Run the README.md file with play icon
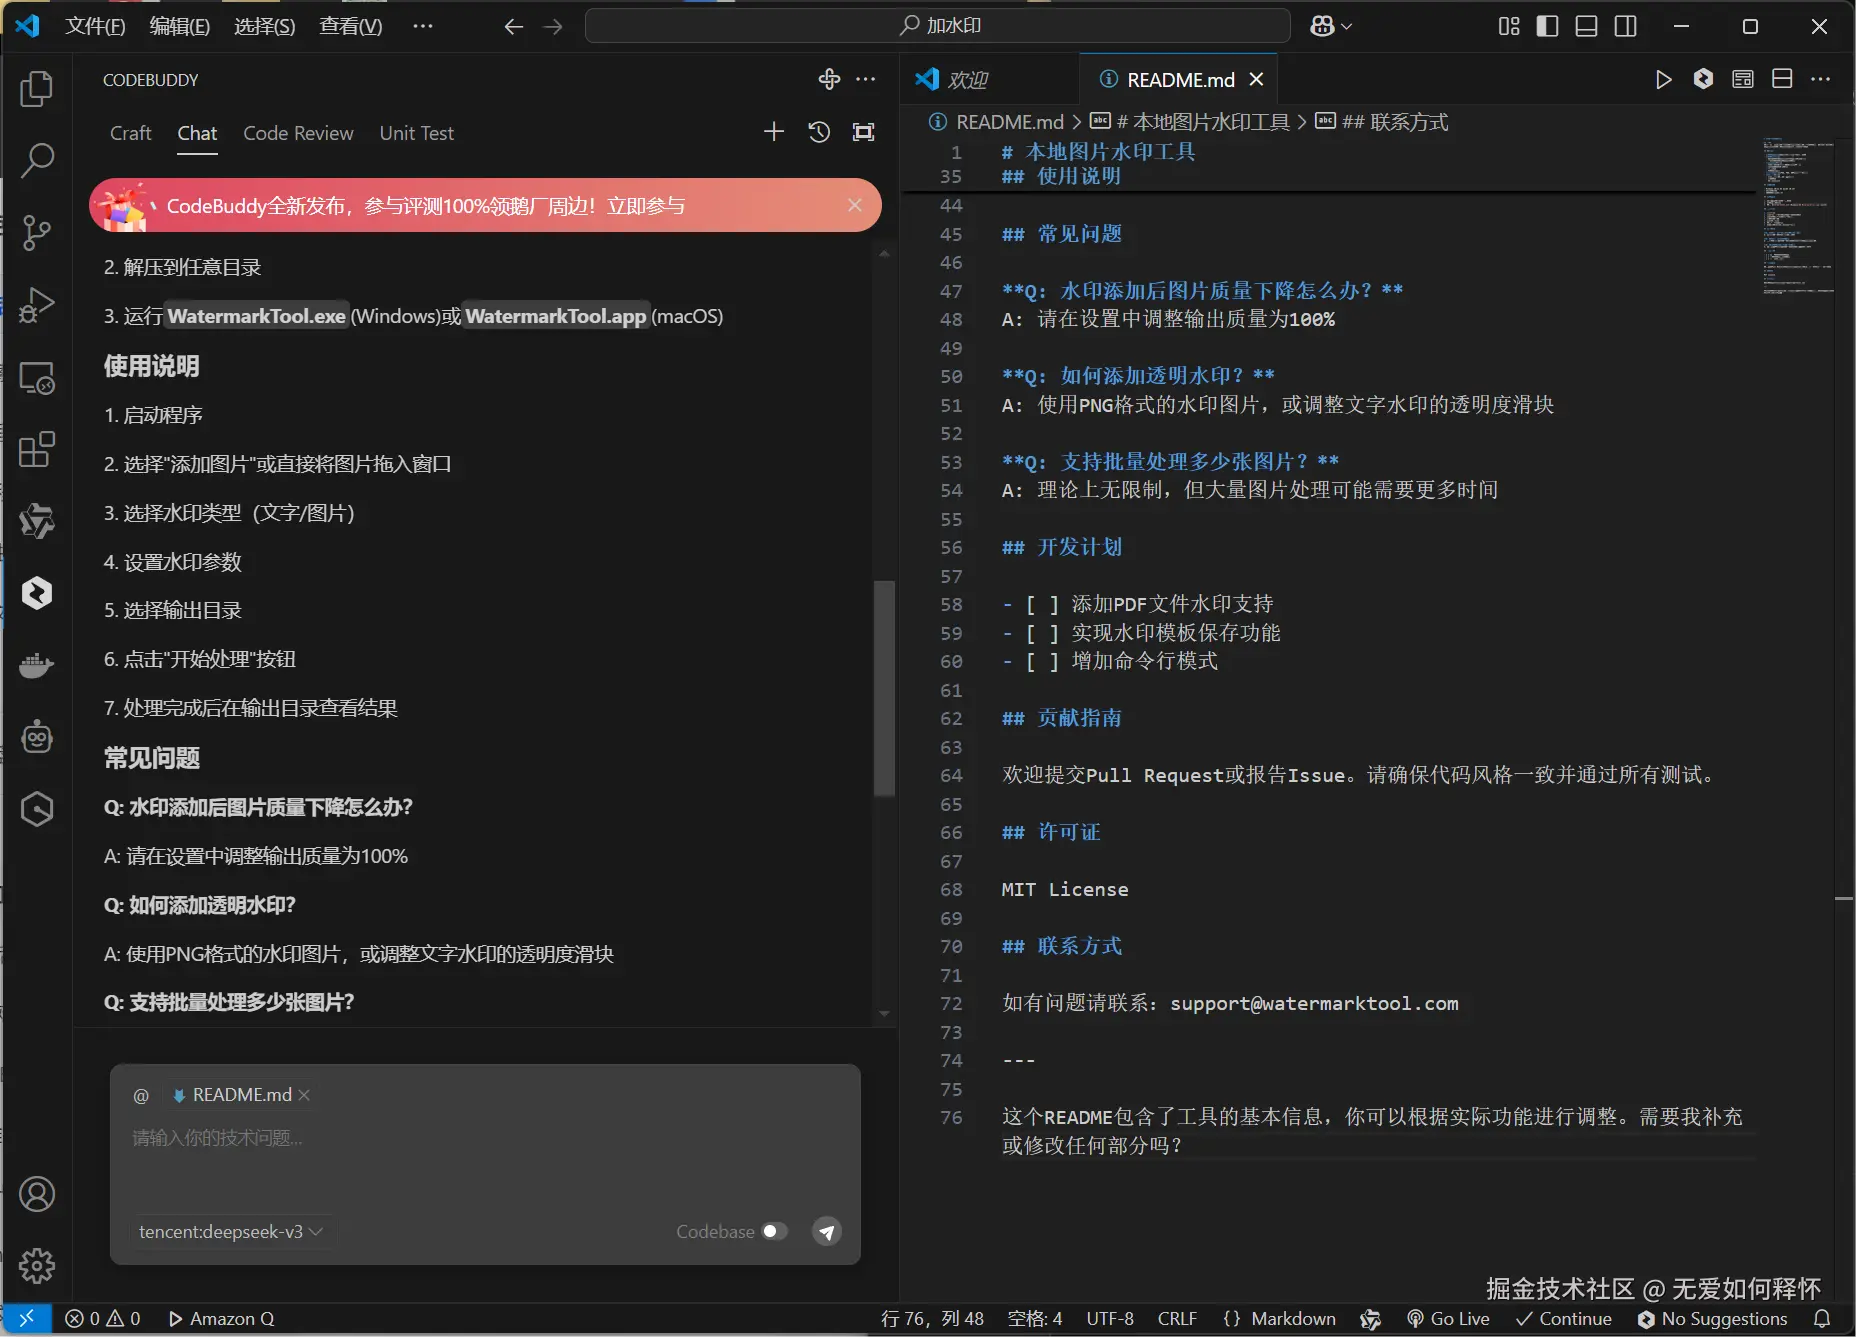1856x1337 pixels. (1663, 80)
